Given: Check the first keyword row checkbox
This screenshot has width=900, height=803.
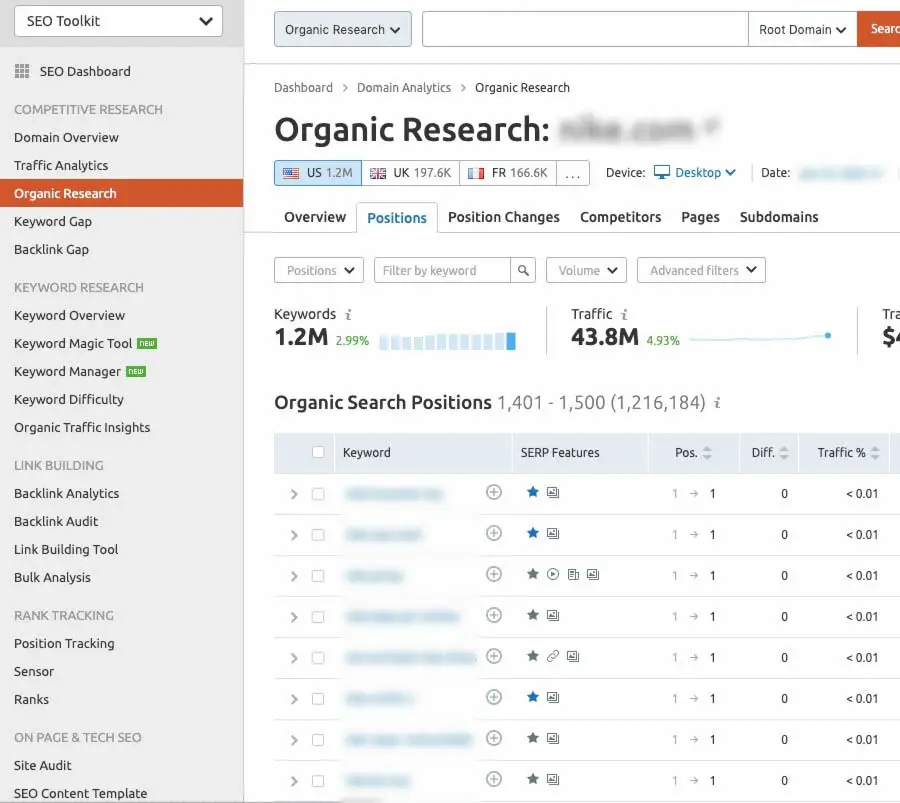Looking at the screenshot, I should click(318, 494).
